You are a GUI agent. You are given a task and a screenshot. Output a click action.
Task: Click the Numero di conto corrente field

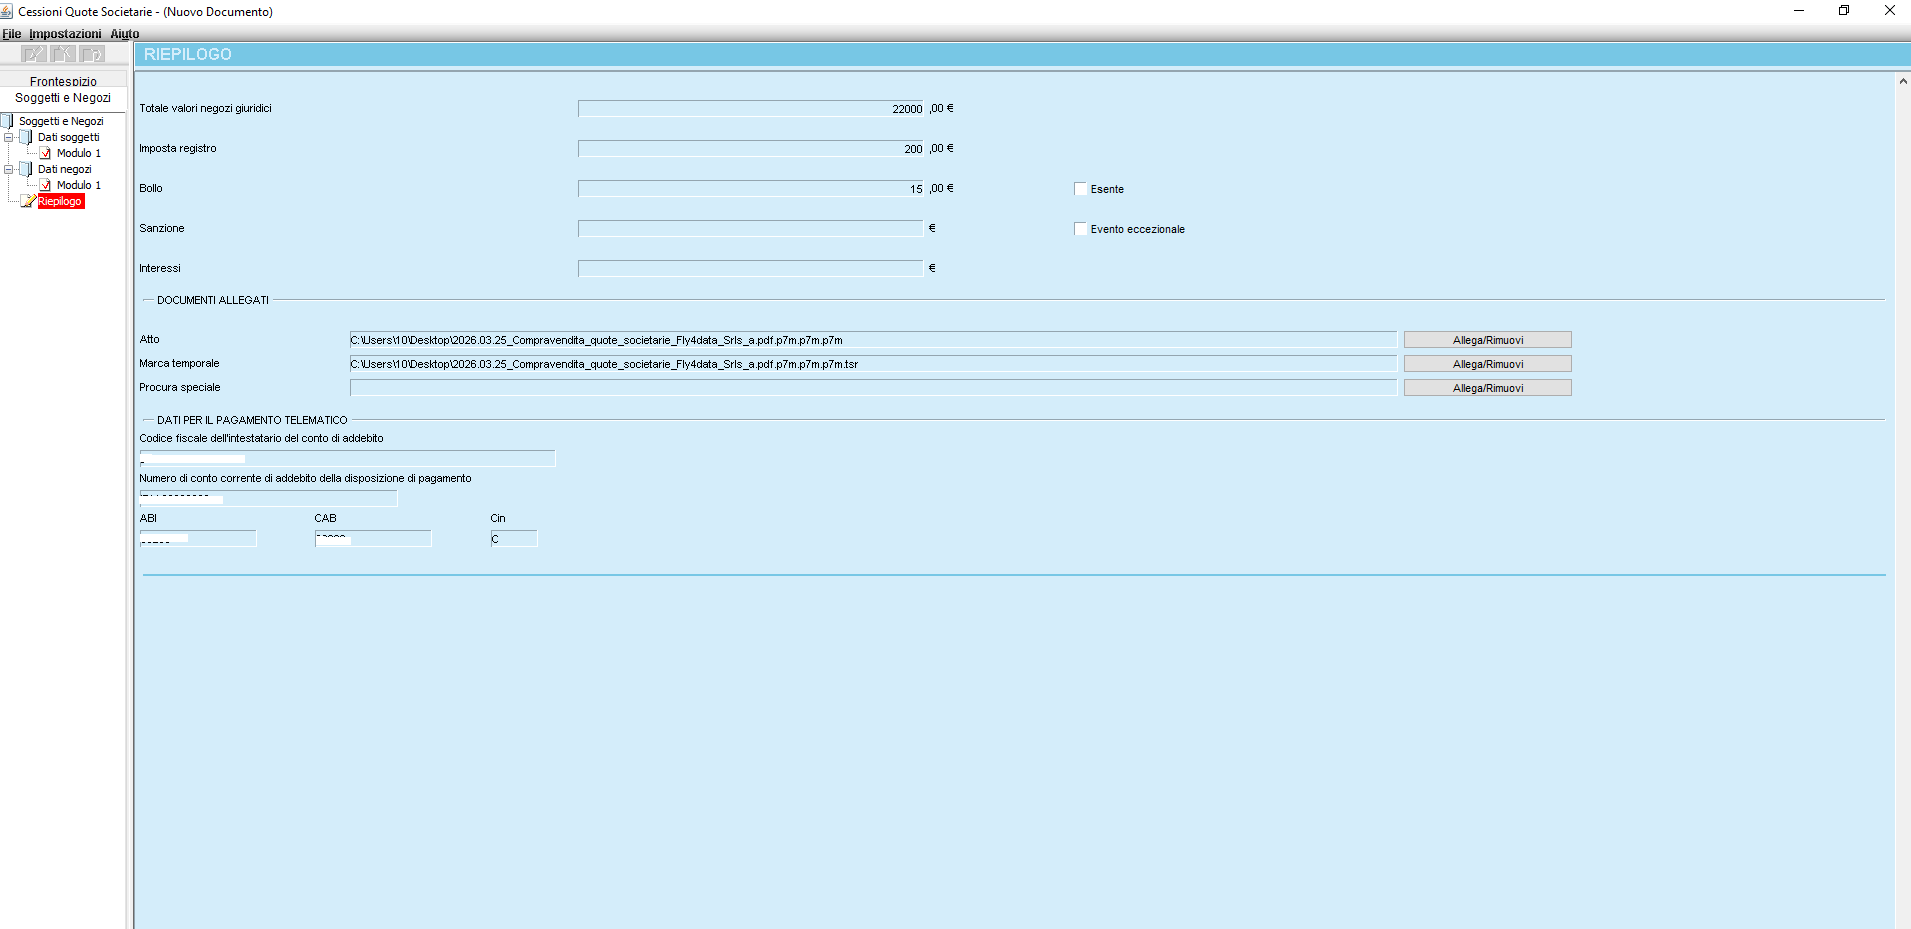268,498
